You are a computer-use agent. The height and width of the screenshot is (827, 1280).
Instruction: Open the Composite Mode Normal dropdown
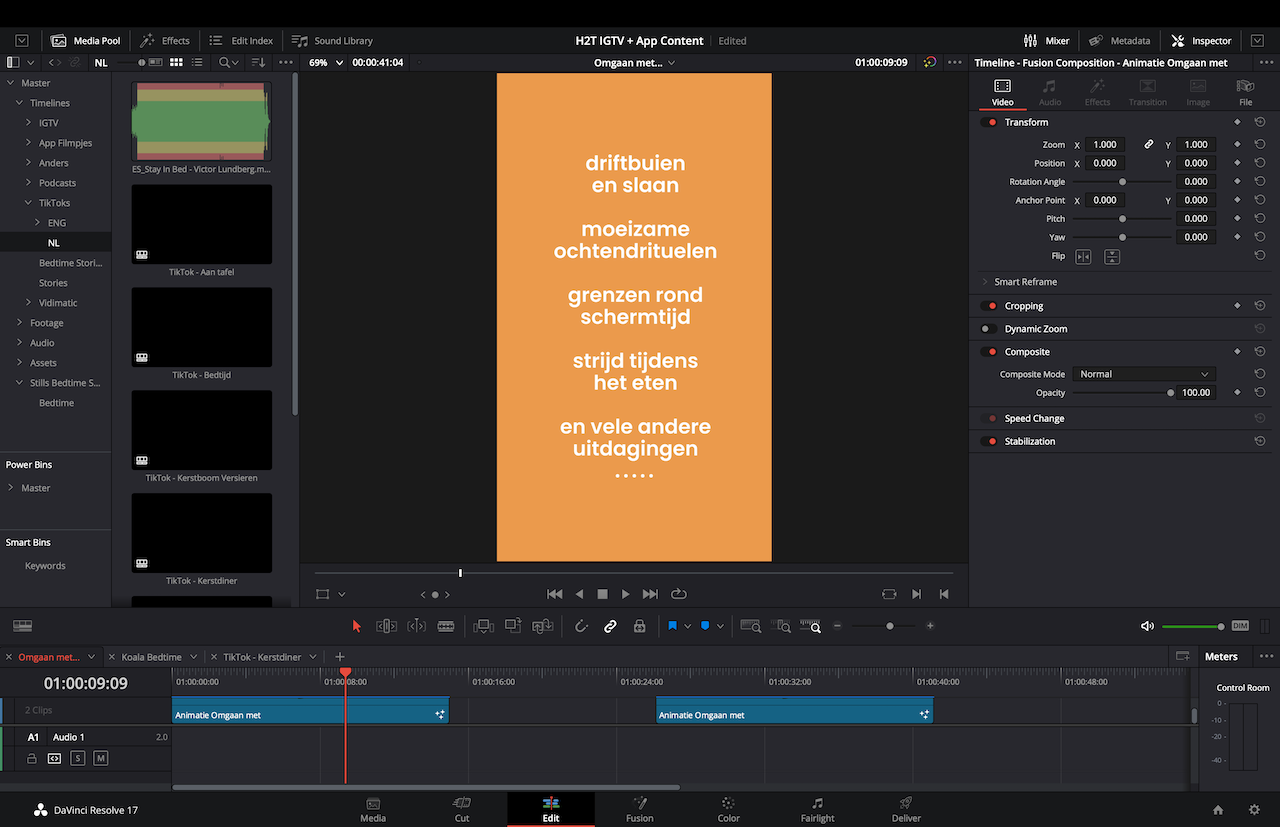coord(1143,374)
